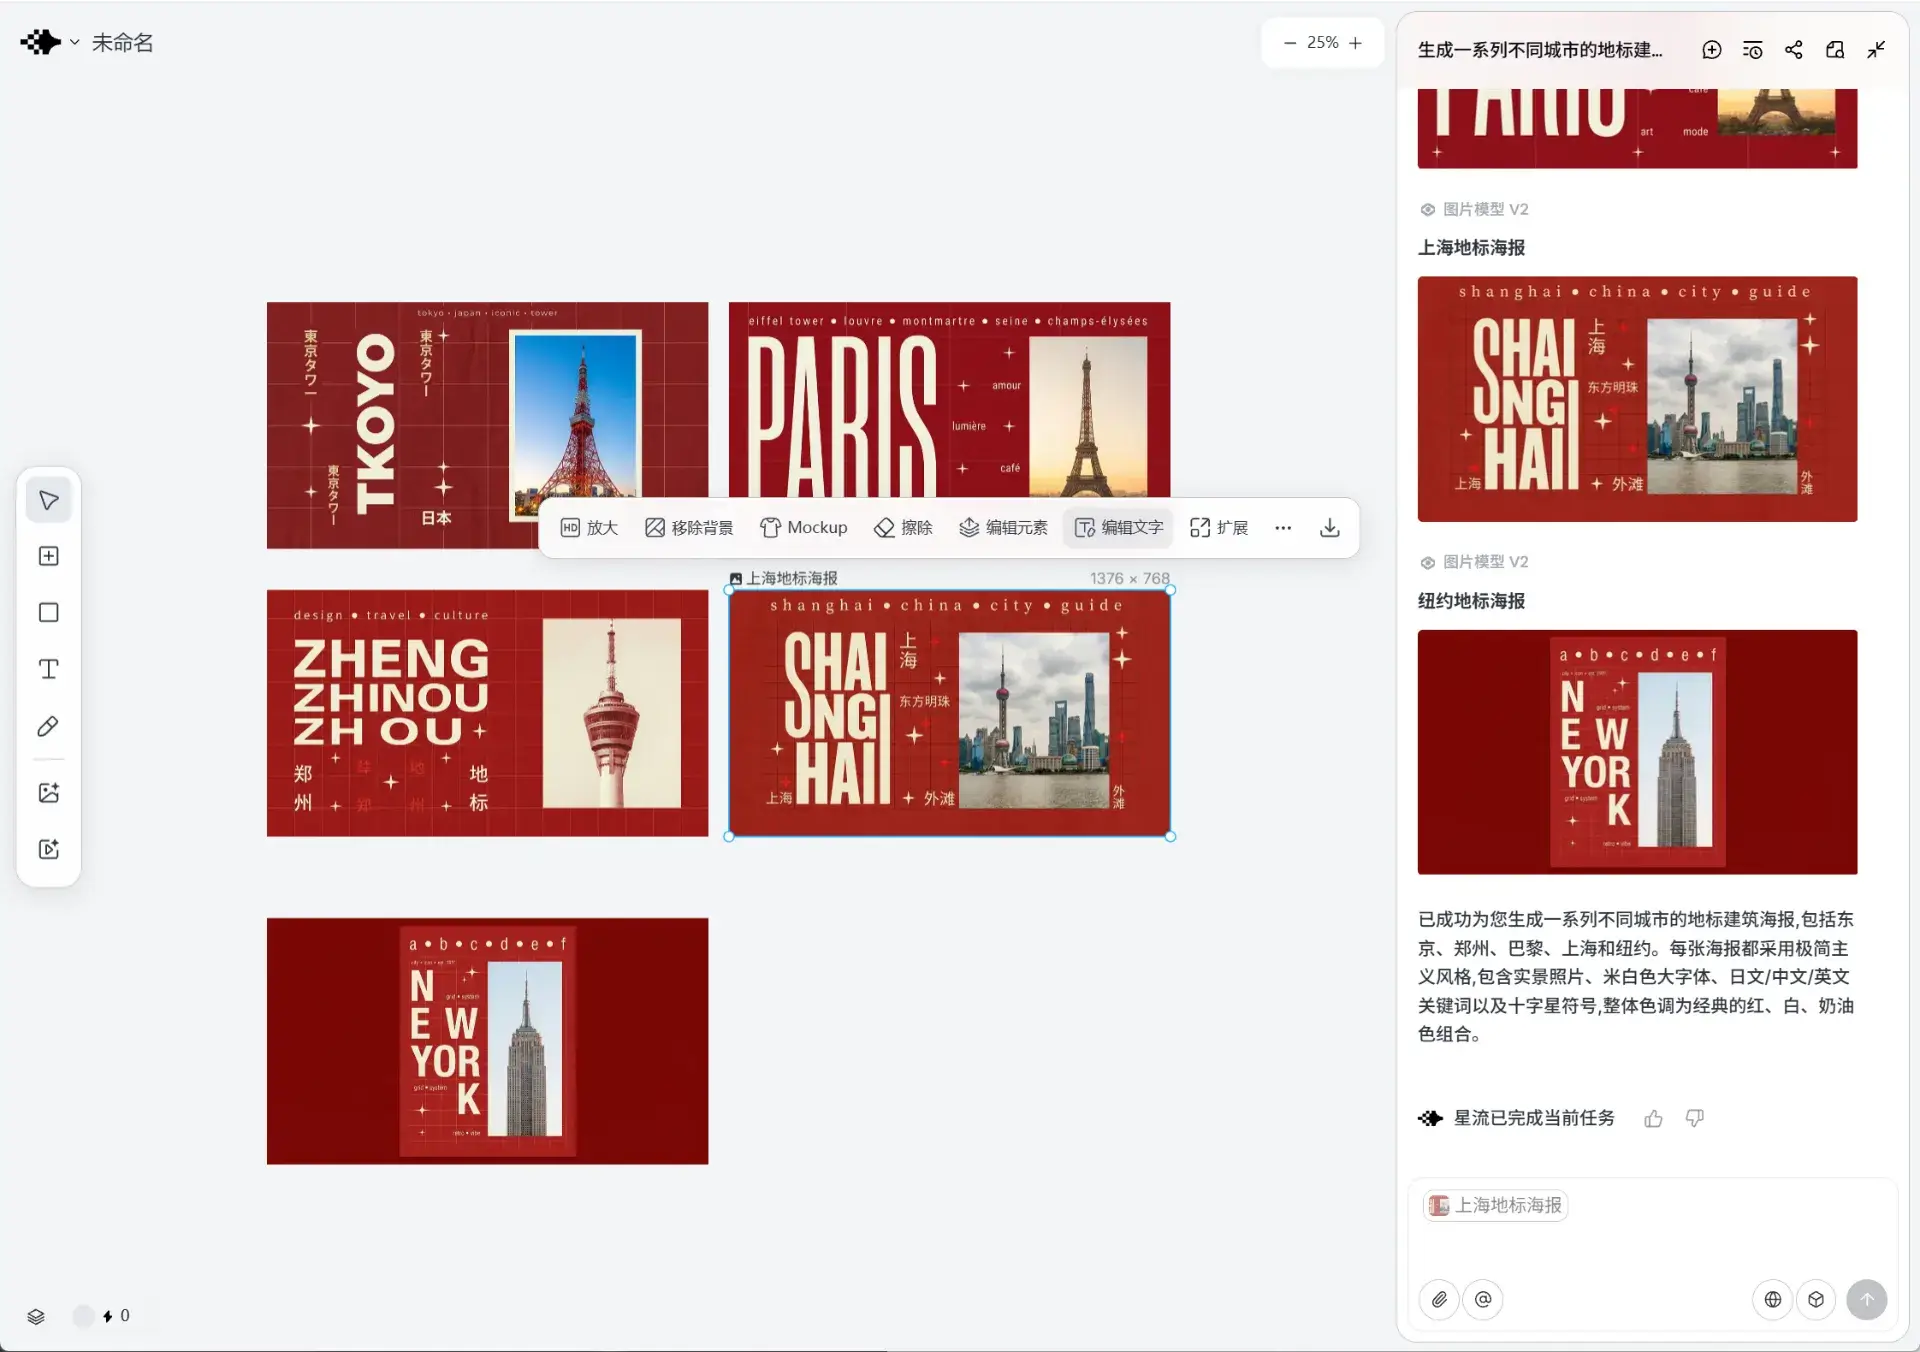Image resolution: width=1920 pixels, height=1352 pixels.
Task: Zoom in with the plus button
Action: point(1355,43)
